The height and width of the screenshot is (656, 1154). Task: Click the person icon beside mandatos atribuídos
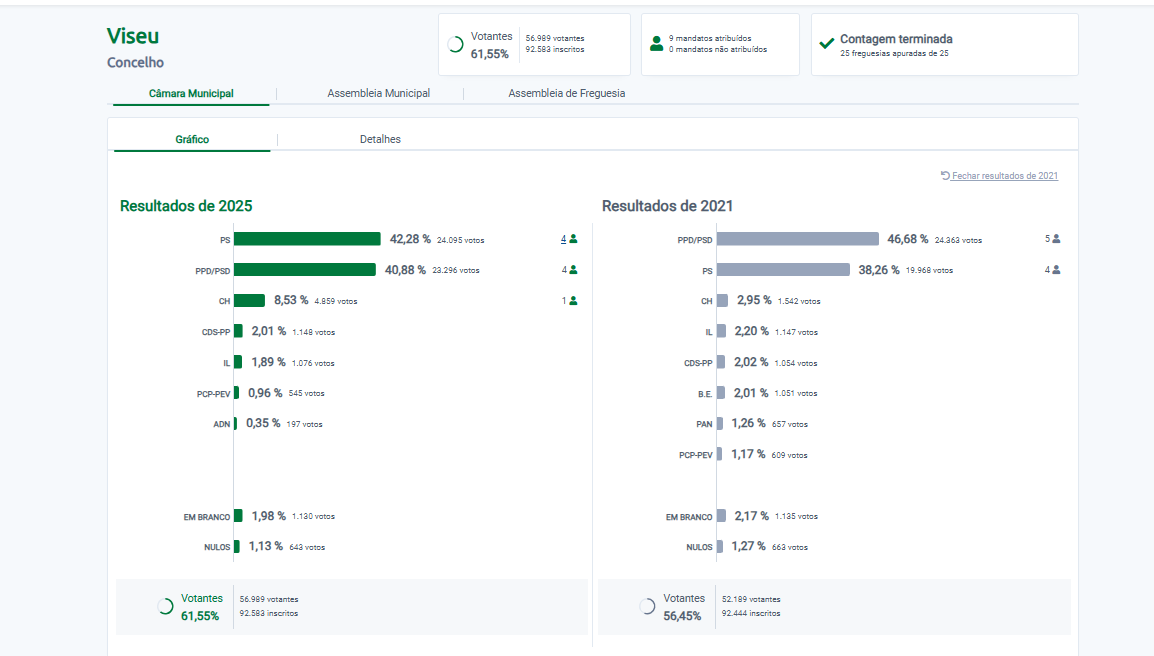(x=656, y=44)
